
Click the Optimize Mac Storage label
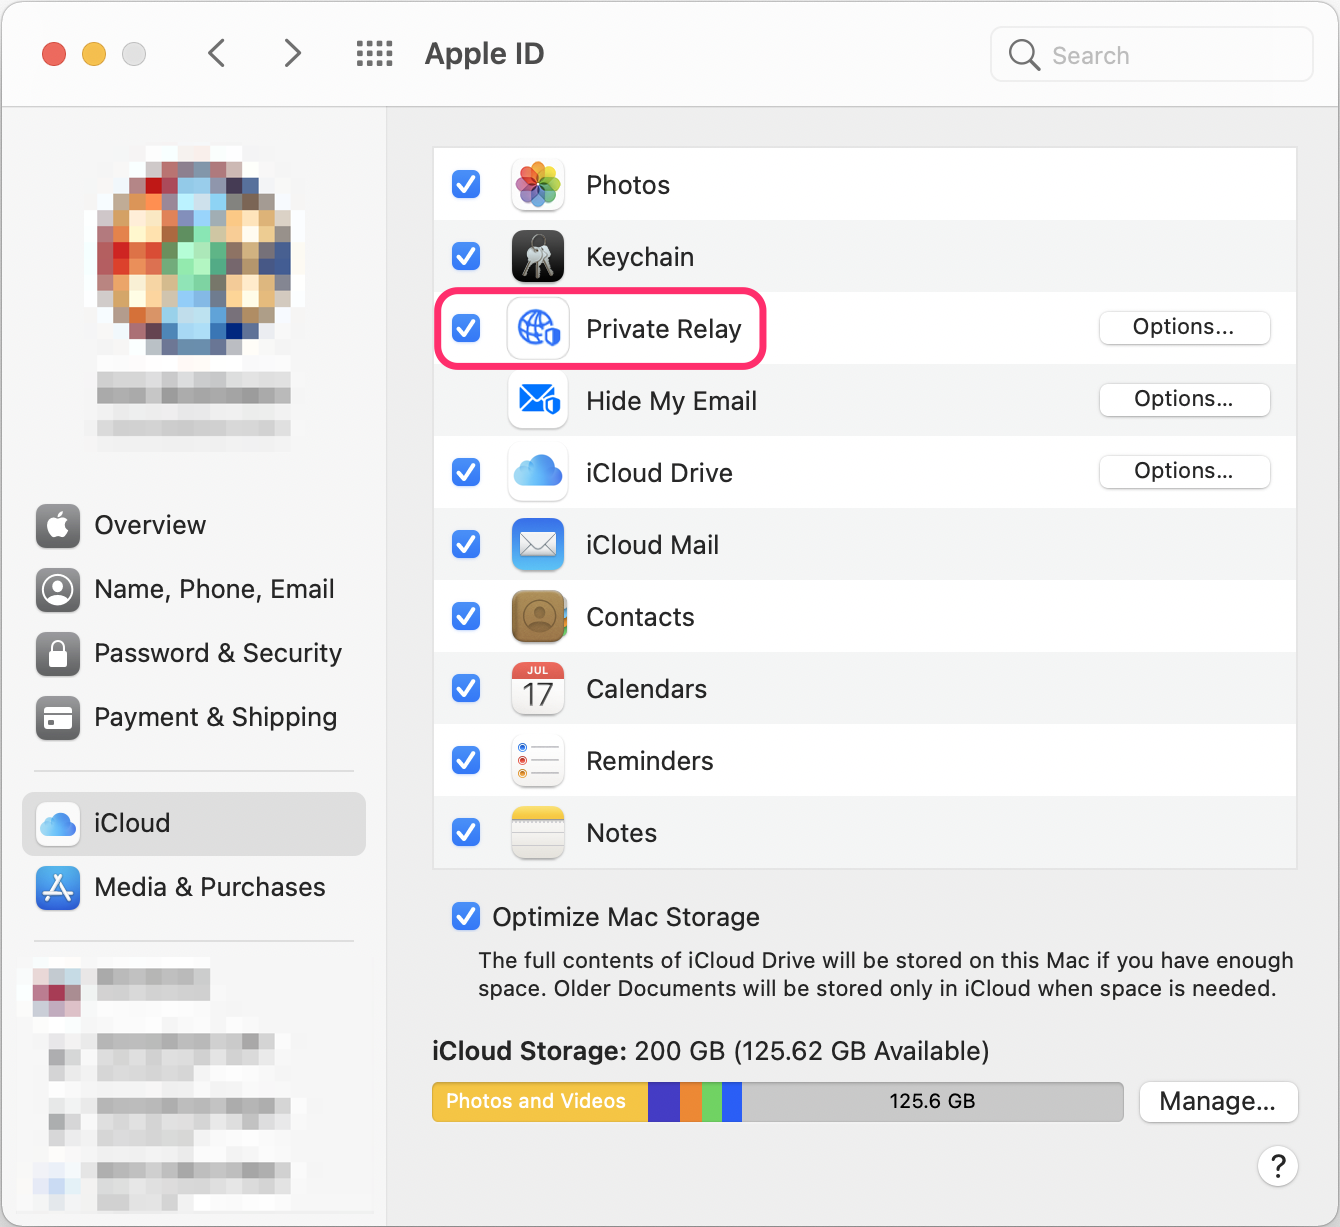626,917
